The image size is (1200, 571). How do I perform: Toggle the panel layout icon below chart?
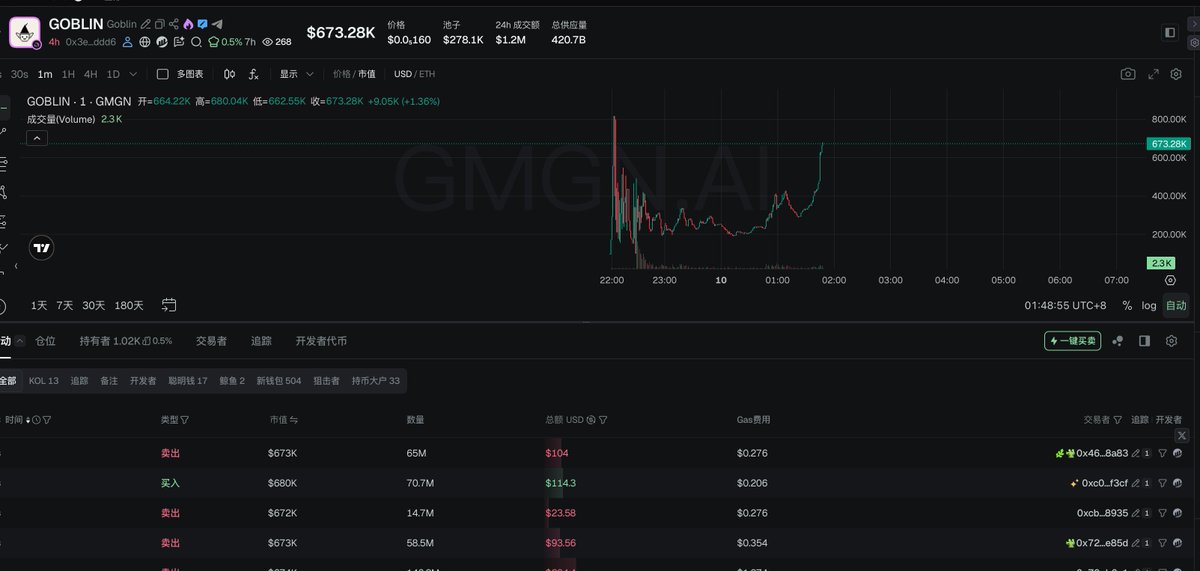[1145, 341]
